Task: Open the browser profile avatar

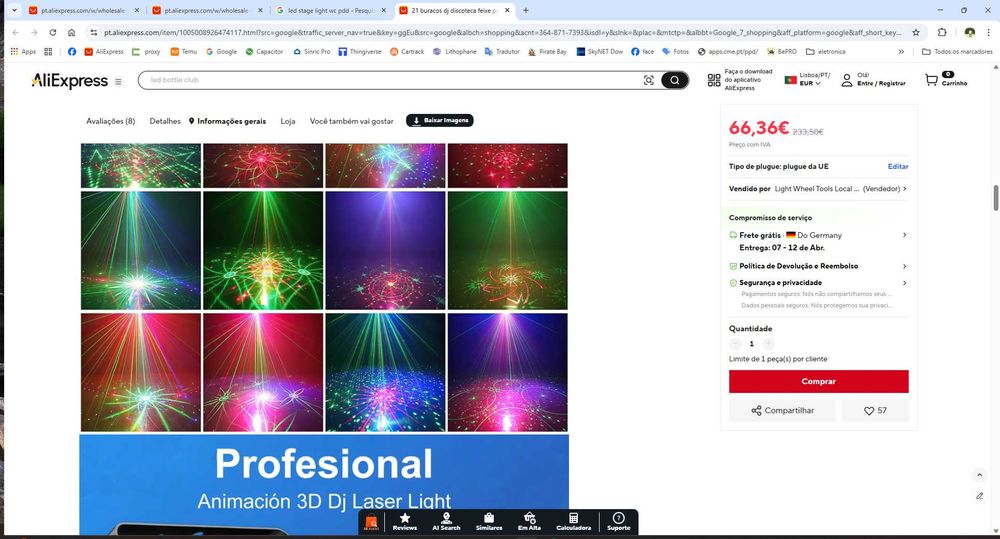Action: [x=969, y=33]
